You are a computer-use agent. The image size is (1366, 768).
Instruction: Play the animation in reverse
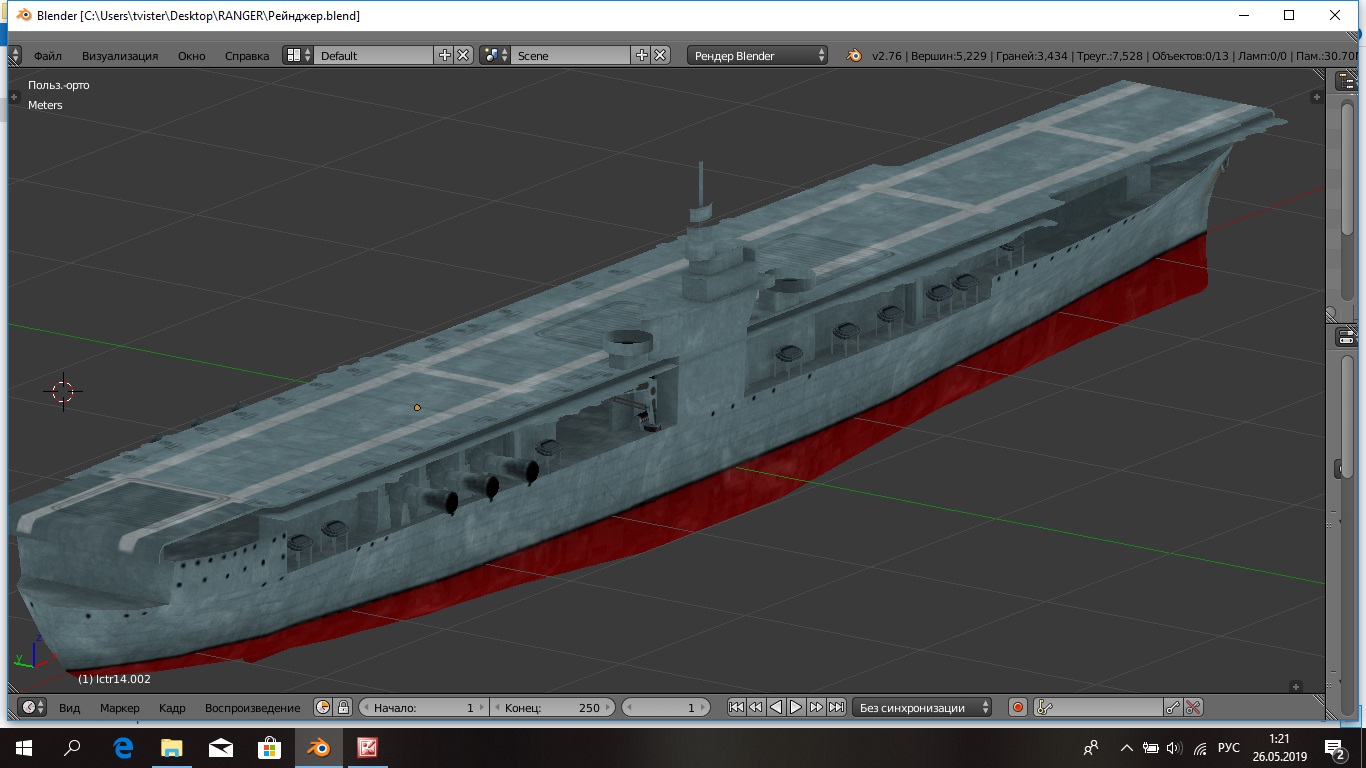coord(776,708)
